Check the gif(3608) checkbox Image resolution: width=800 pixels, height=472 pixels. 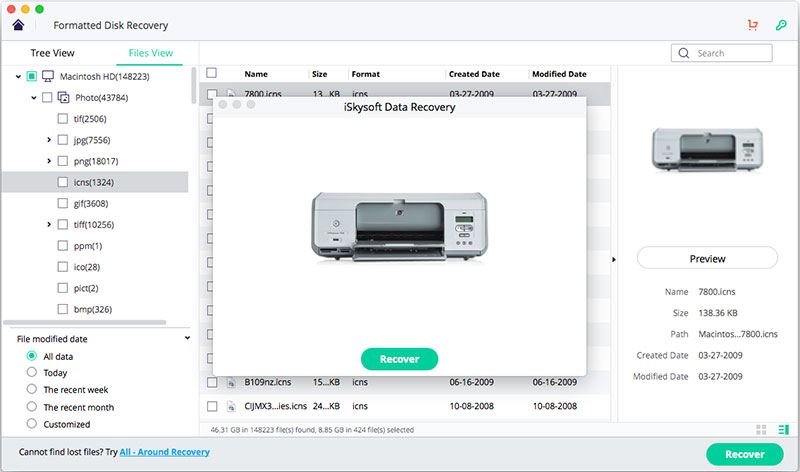(x=63, y=204)
